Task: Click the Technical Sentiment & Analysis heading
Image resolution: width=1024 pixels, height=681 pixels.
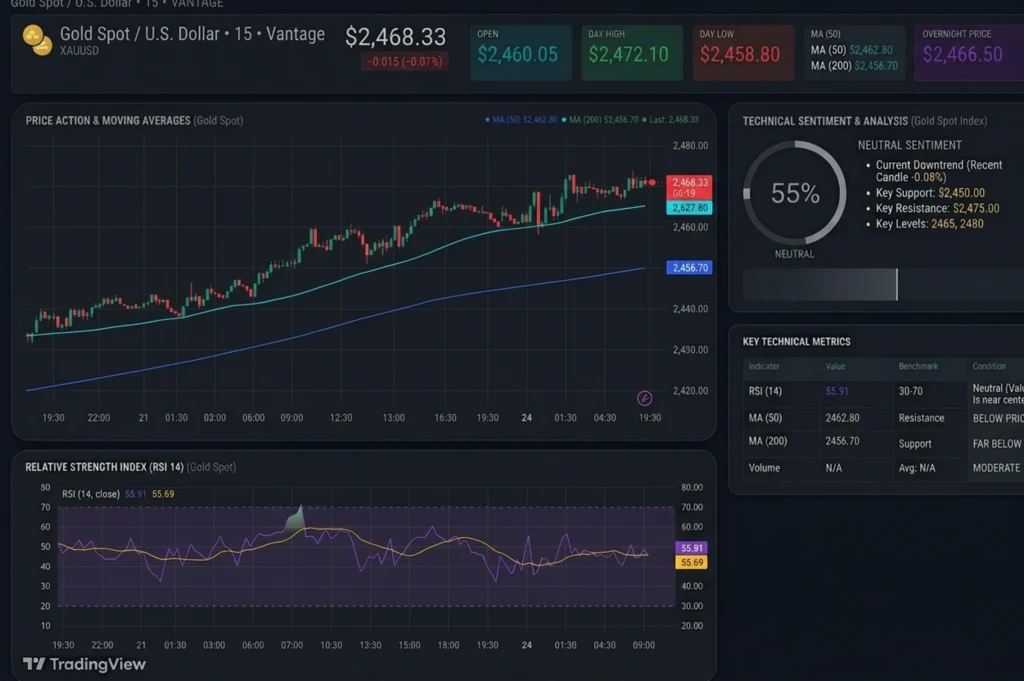Action: tap(825, 121)
